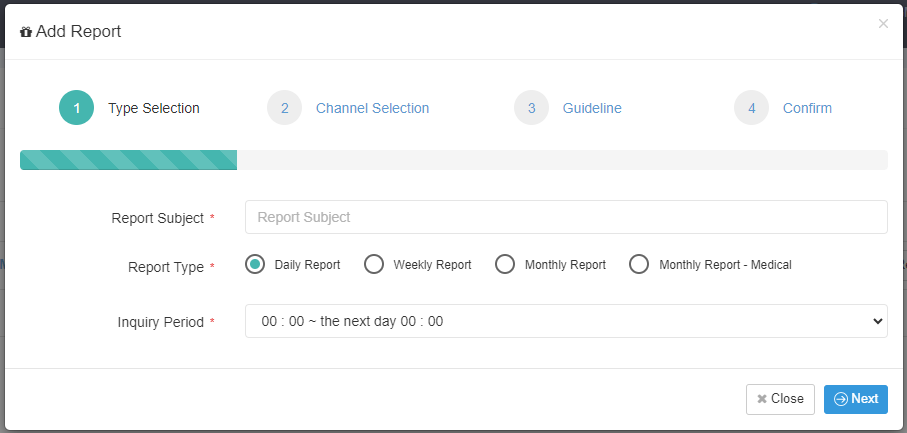Click the gift icon beside Add Report
Image resolution: width=907 pixels, height=433 pixels.
pyautogui.click(x=26, y=32)
